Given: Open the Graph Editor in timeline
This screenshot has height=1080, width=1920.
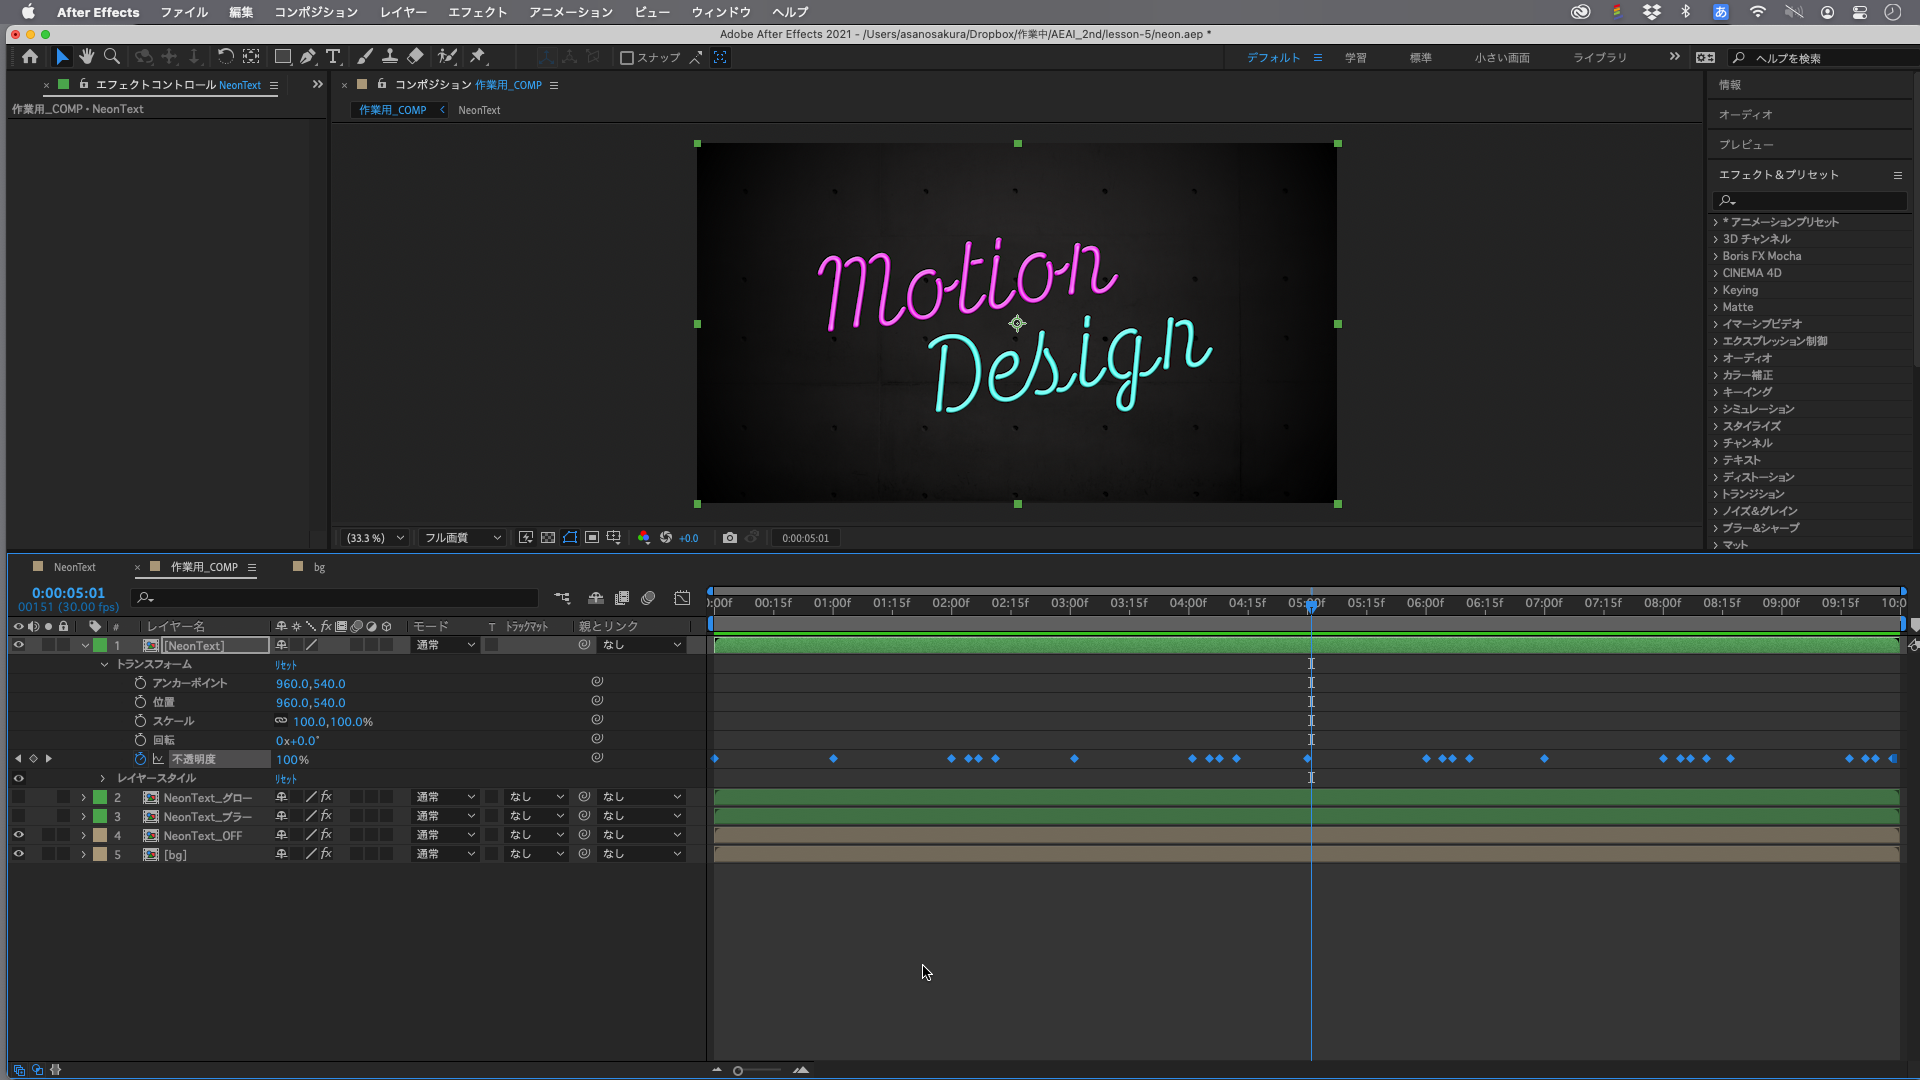Looking at the screenshot, I should tap(682, 598).
